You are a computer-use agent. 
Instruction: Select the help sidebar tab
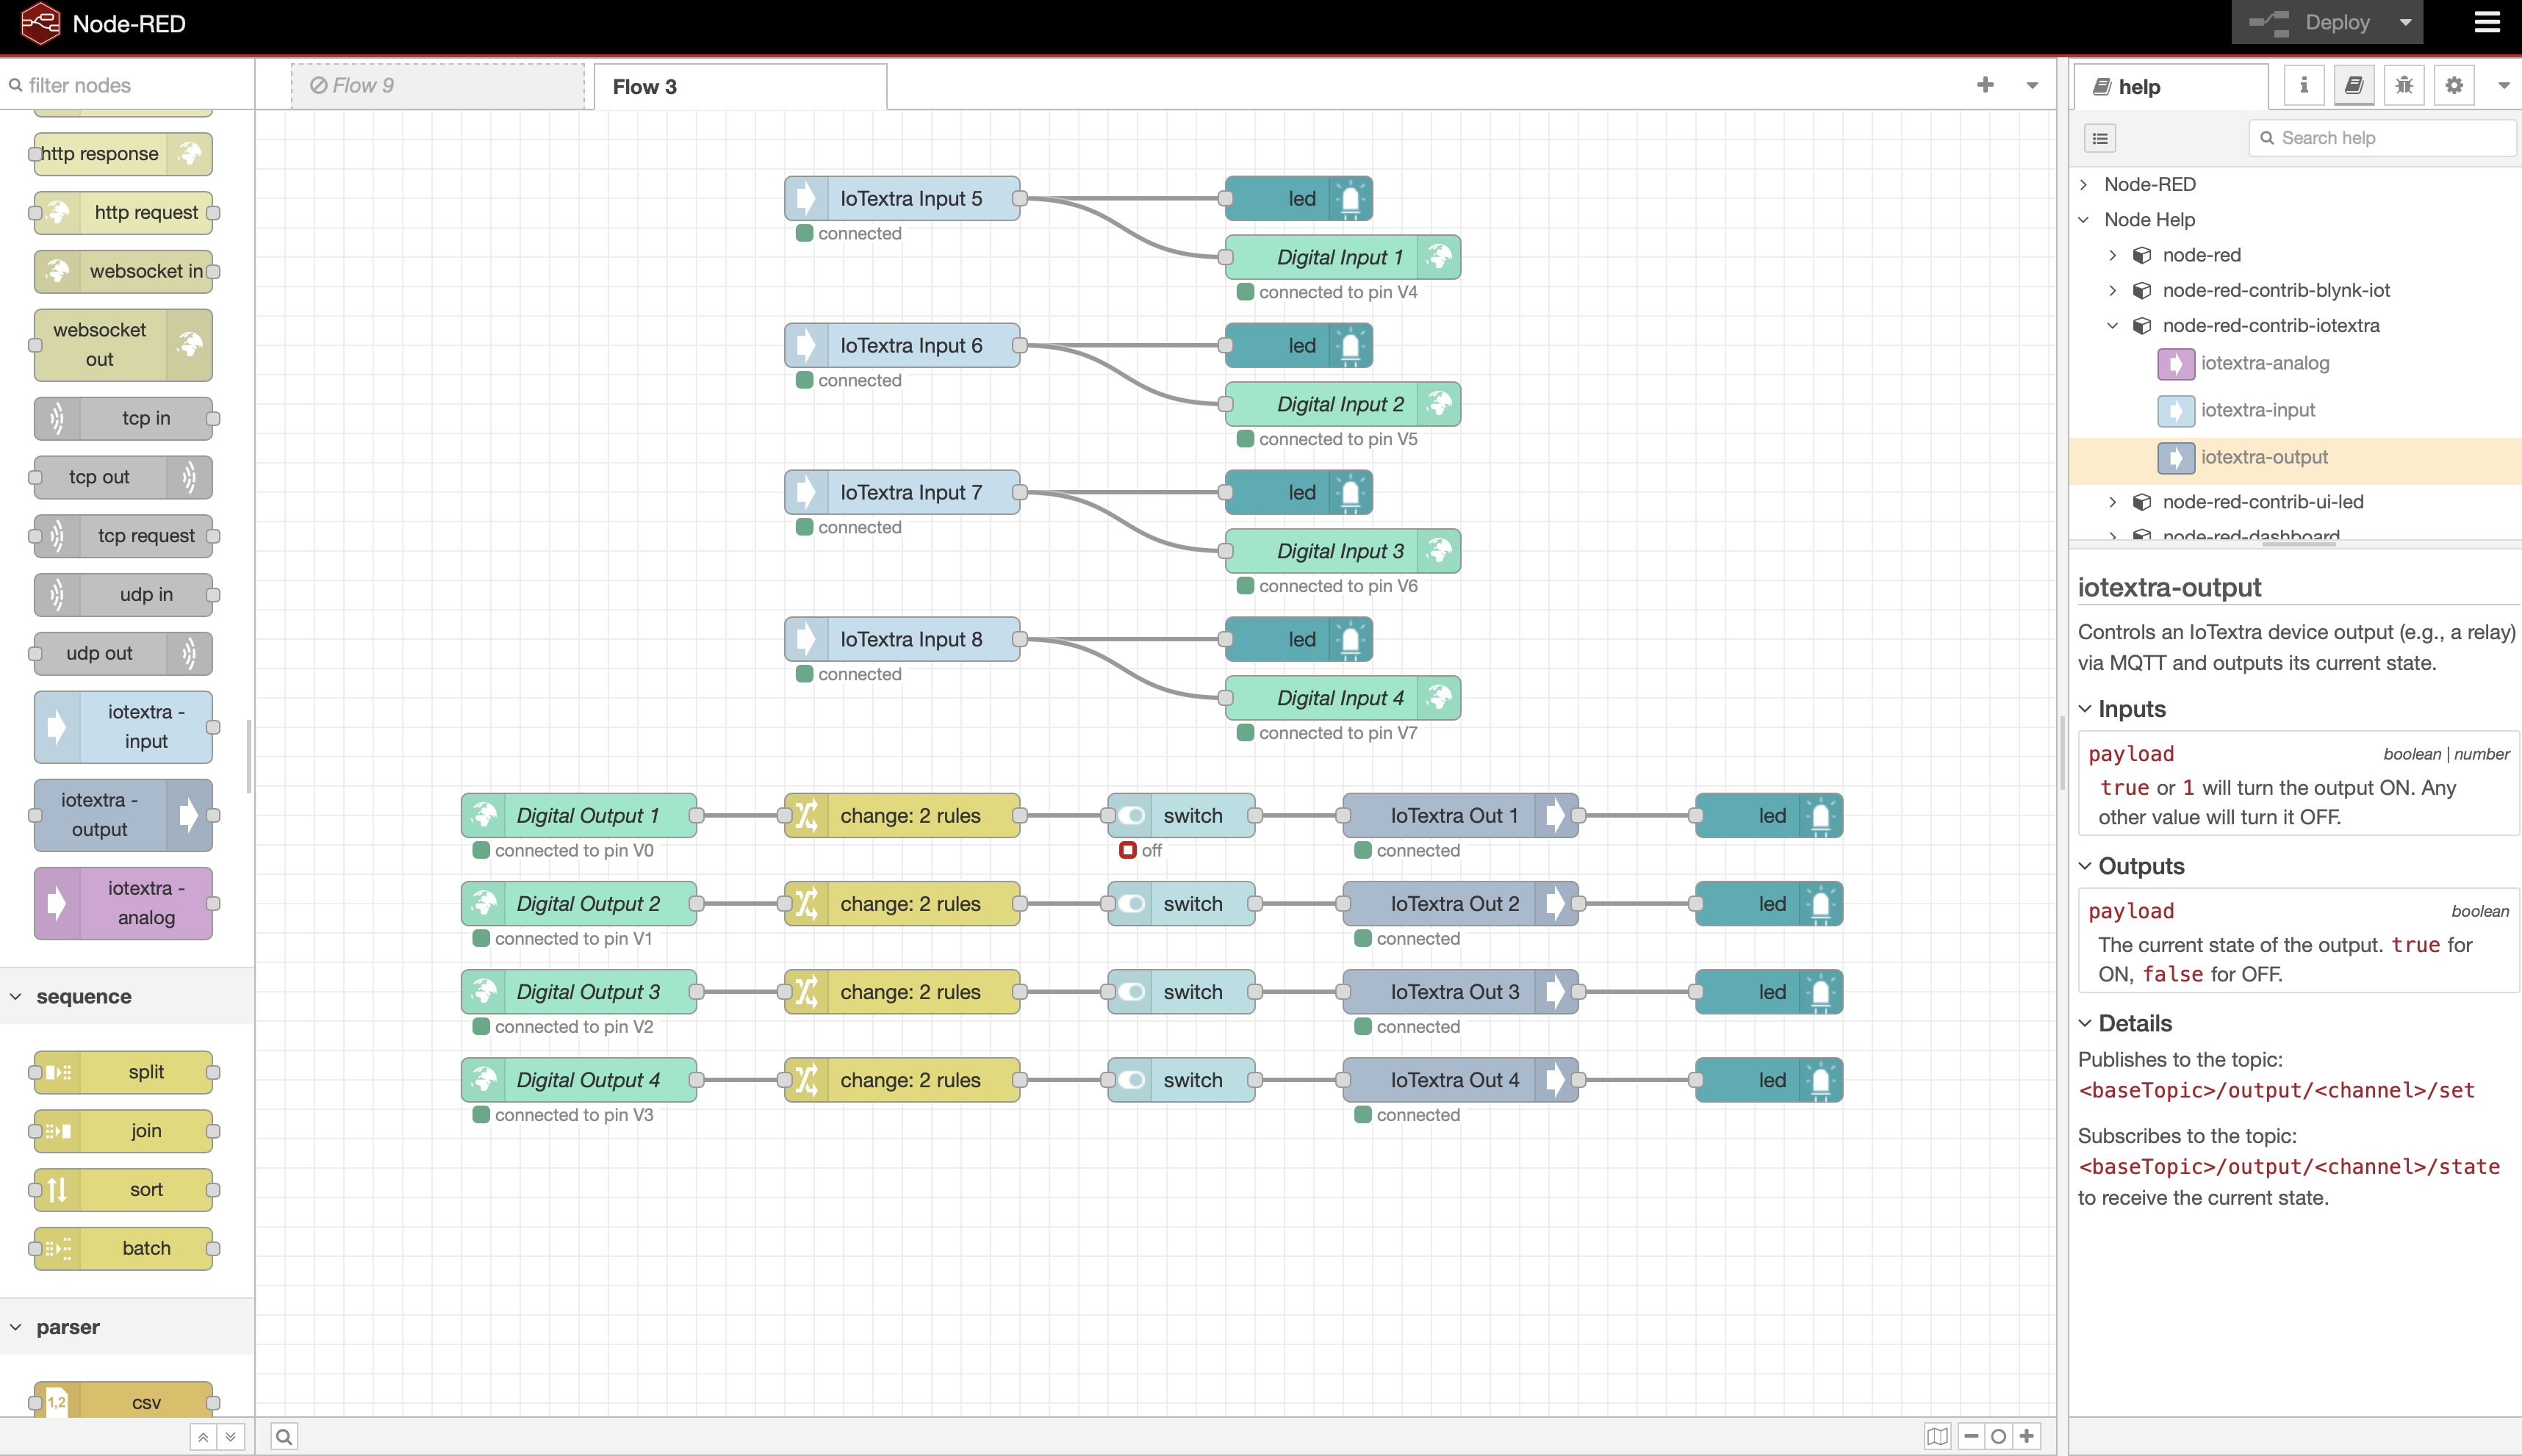pos(2171,87)
